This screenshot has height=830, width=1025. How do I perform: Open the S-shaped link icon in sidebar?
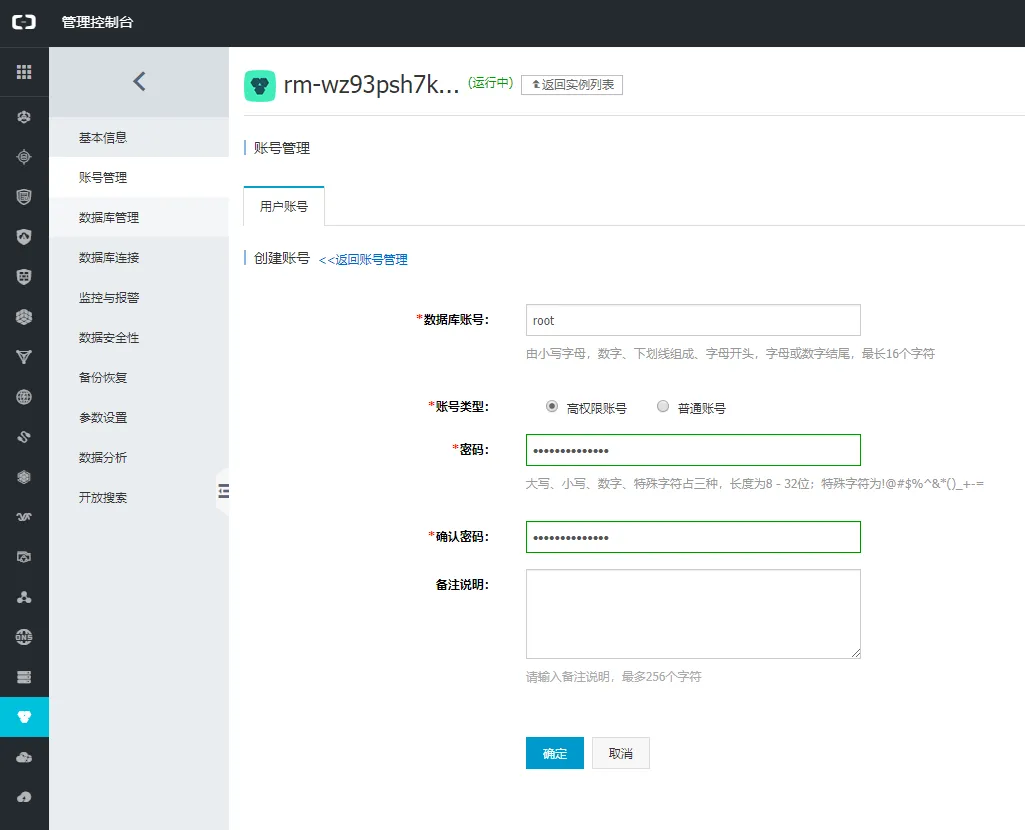coord(24,437)
